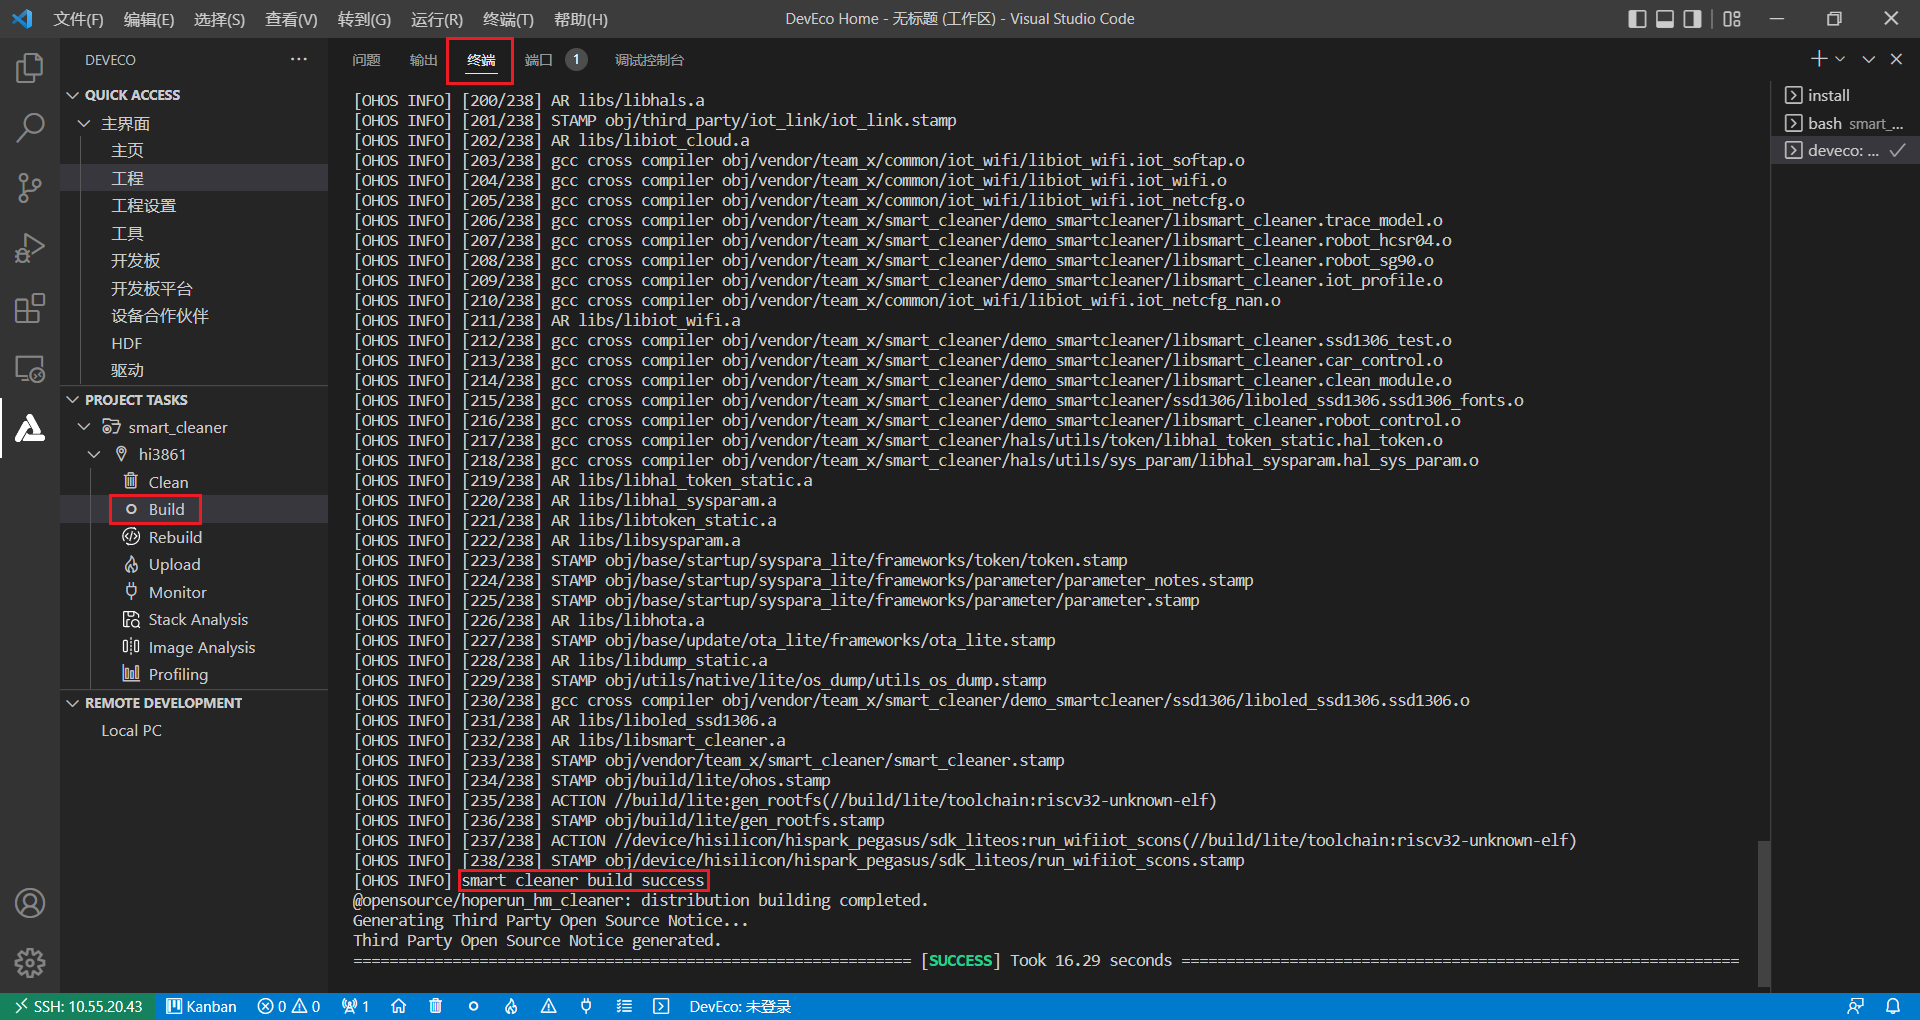
Task: Open the 编辑(E) menu
Action: coord(149,19)
